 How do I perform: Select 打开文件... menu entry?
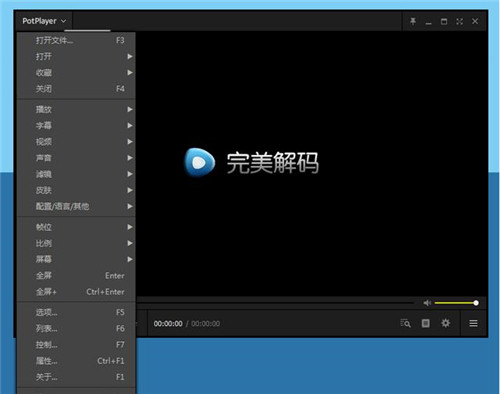click(x=76, y=40)
